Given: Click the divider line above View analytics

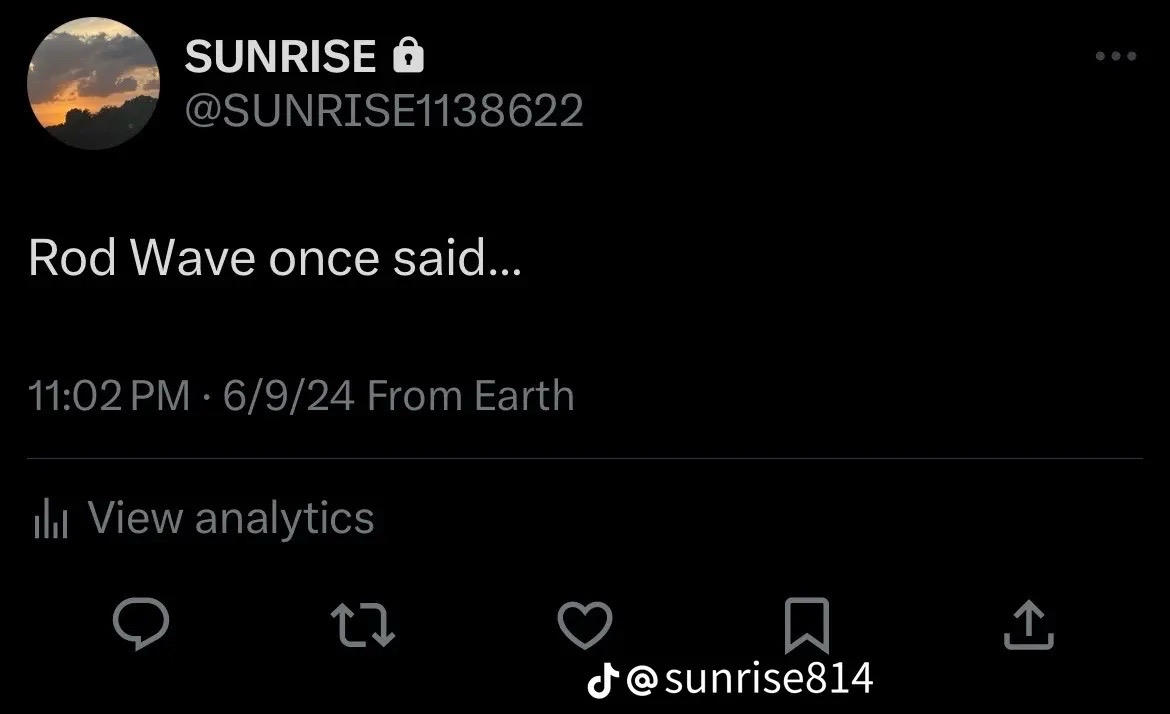Looking at the screenshot, I should (585, 458).
